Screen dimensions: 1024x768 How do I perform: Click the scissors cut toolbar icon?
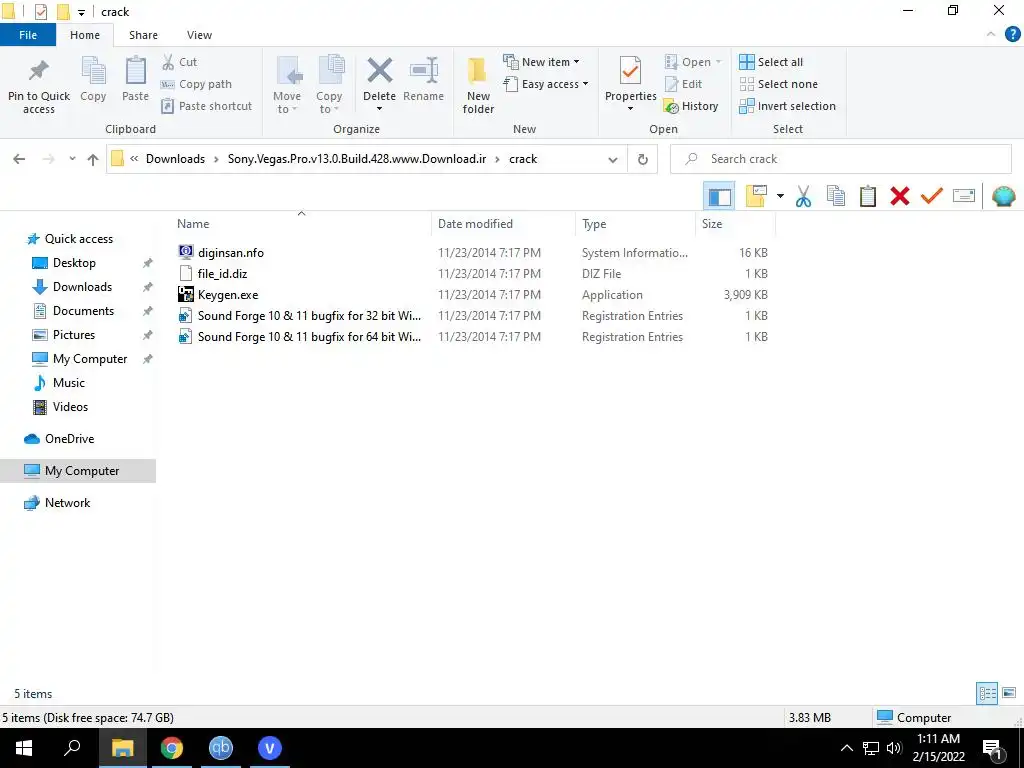pos(803,197)
